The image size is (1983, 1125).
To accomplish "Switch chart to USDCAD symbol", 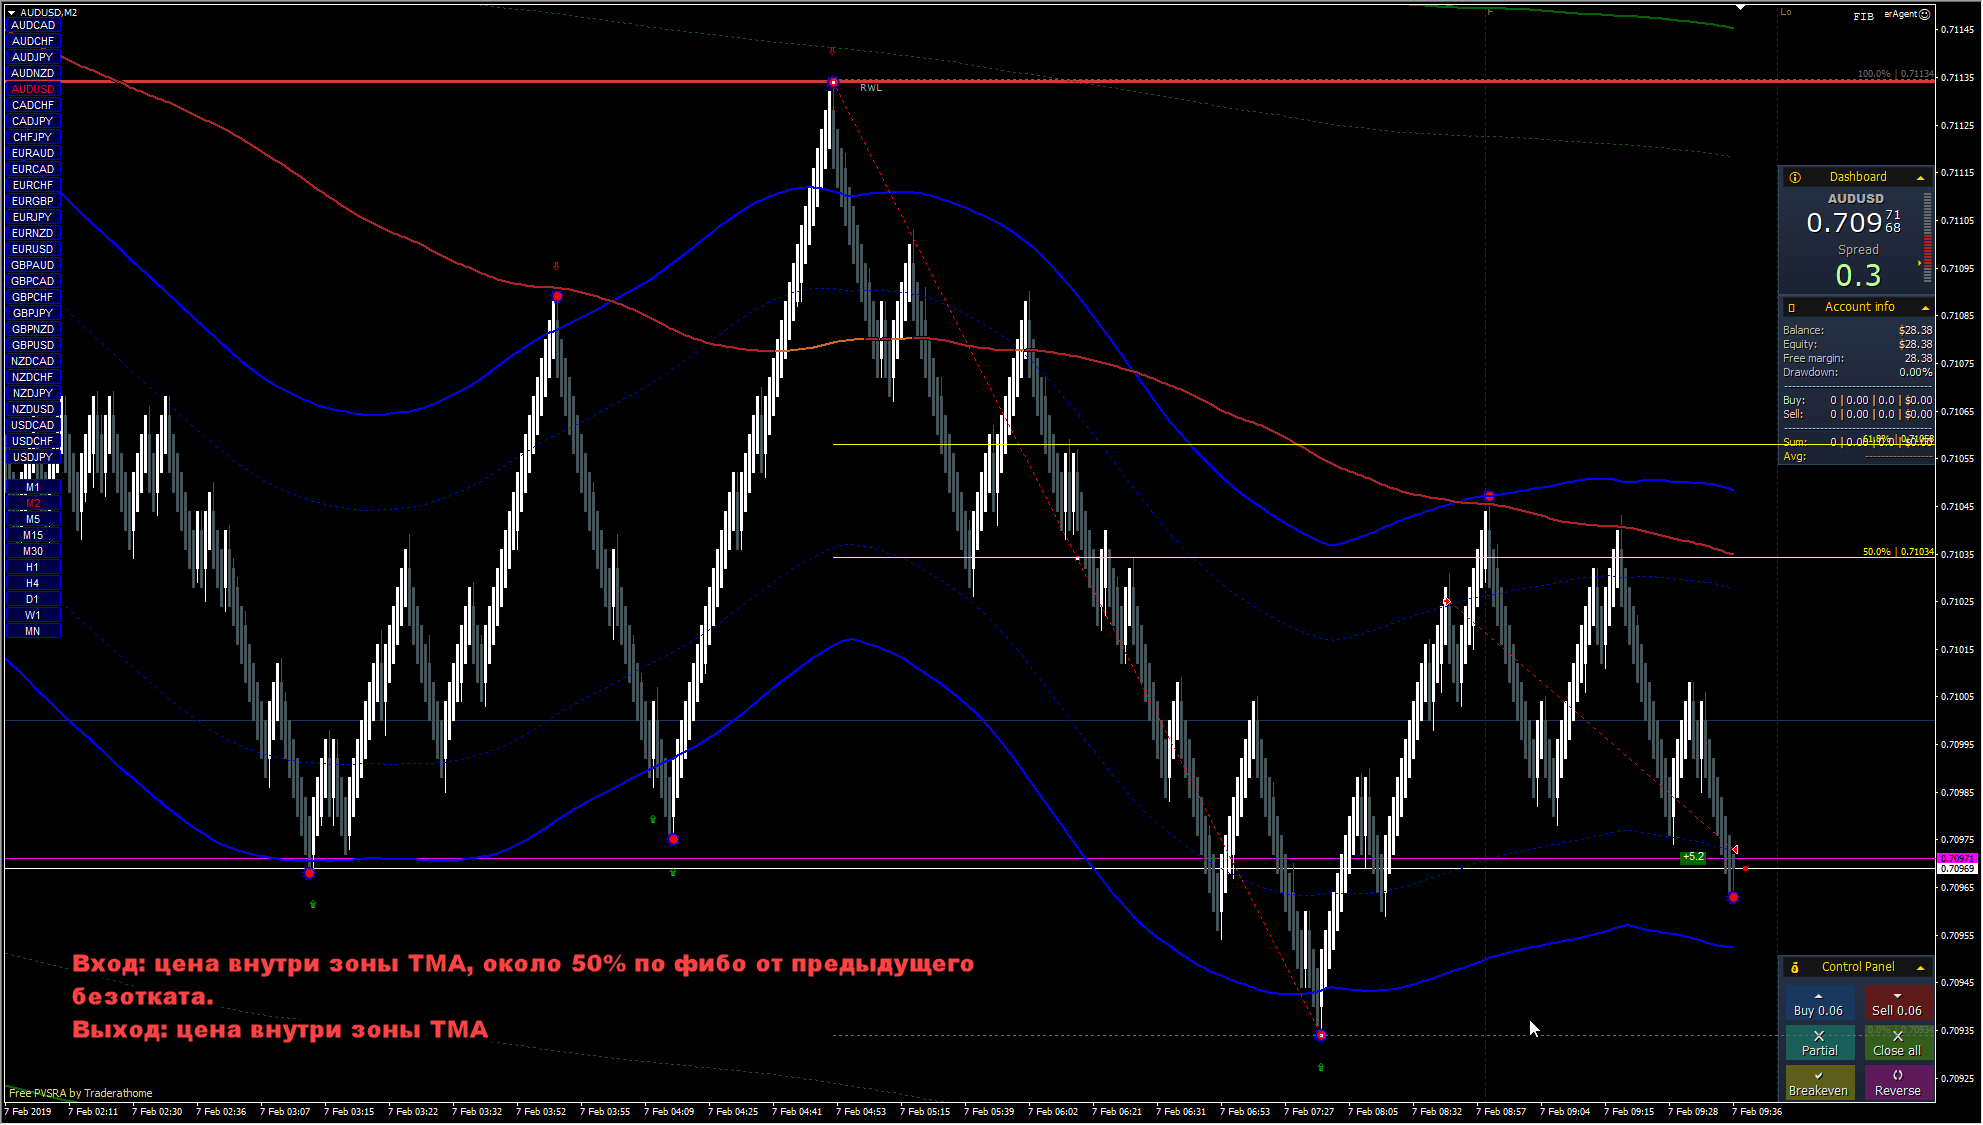I will [x=33, y=426].
